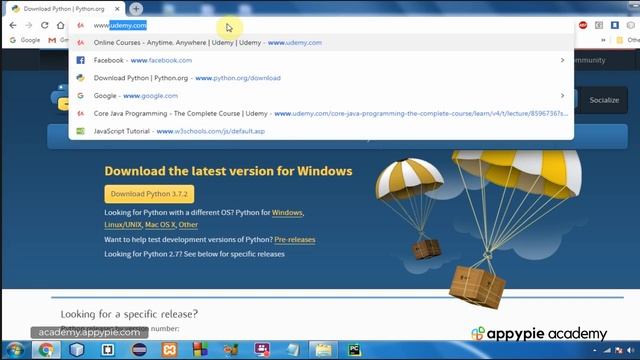Select the Download Python python.org/download suggestion
The width and height of the screenshot is (640, 360).
321,78
